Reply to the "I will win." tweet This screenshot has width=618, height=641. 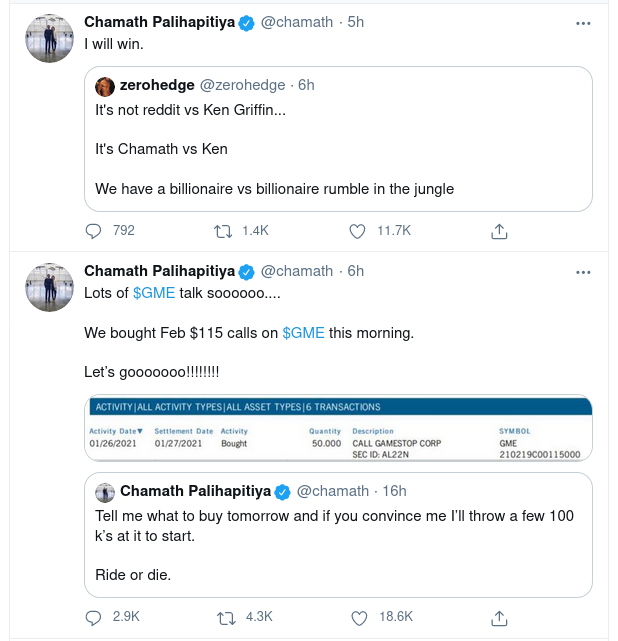[94, 231]
